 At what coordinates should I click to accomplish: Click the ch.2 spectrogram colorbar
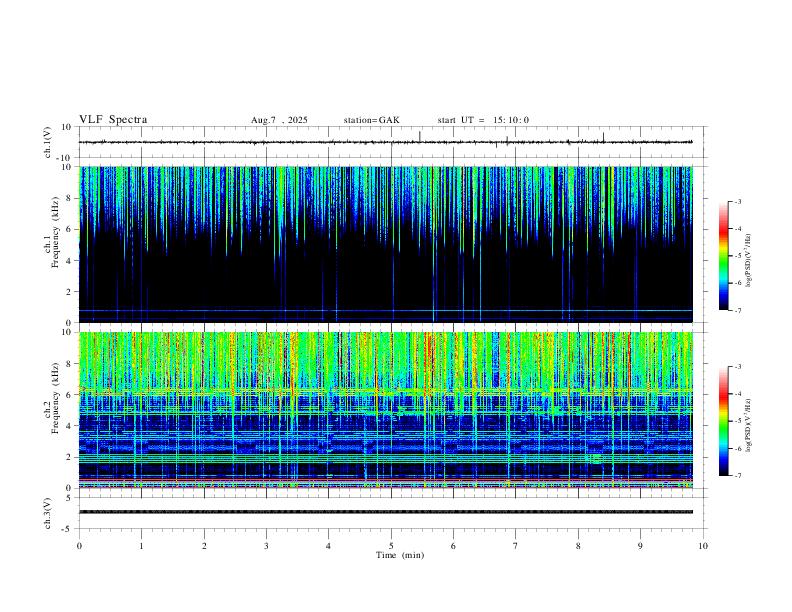(x=723, y=421)
